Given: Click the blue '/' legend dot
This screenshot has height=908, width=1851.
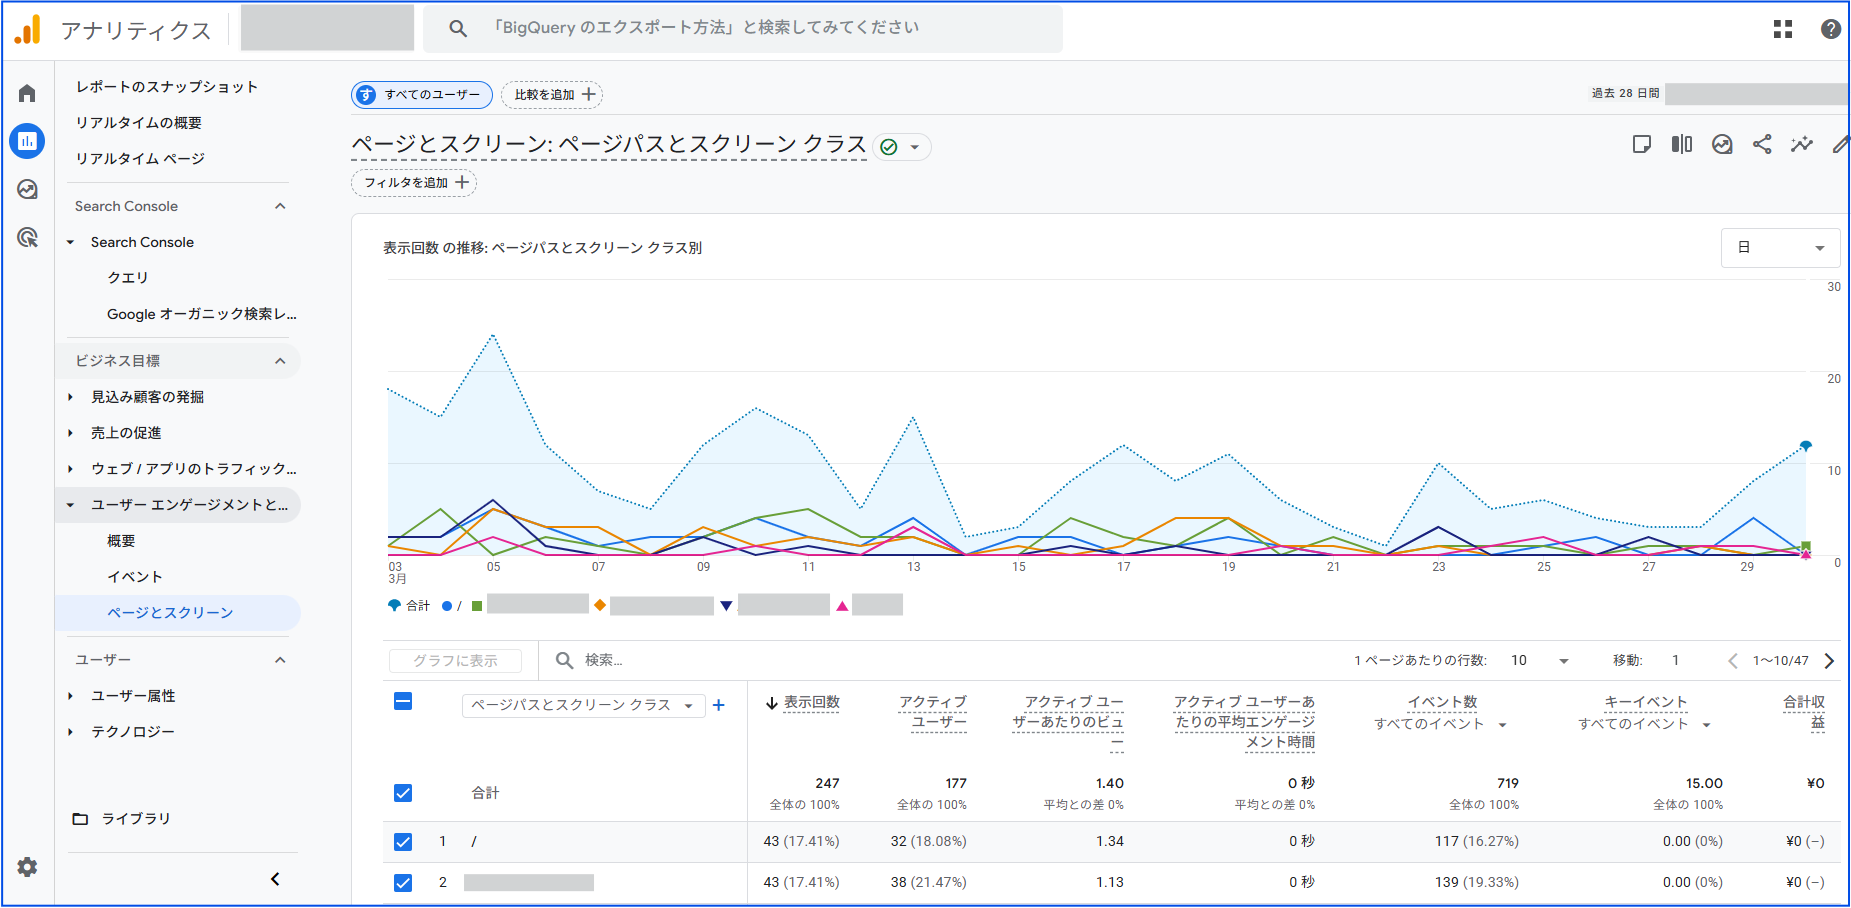Looking at the screenshot, I should (447, 606).
